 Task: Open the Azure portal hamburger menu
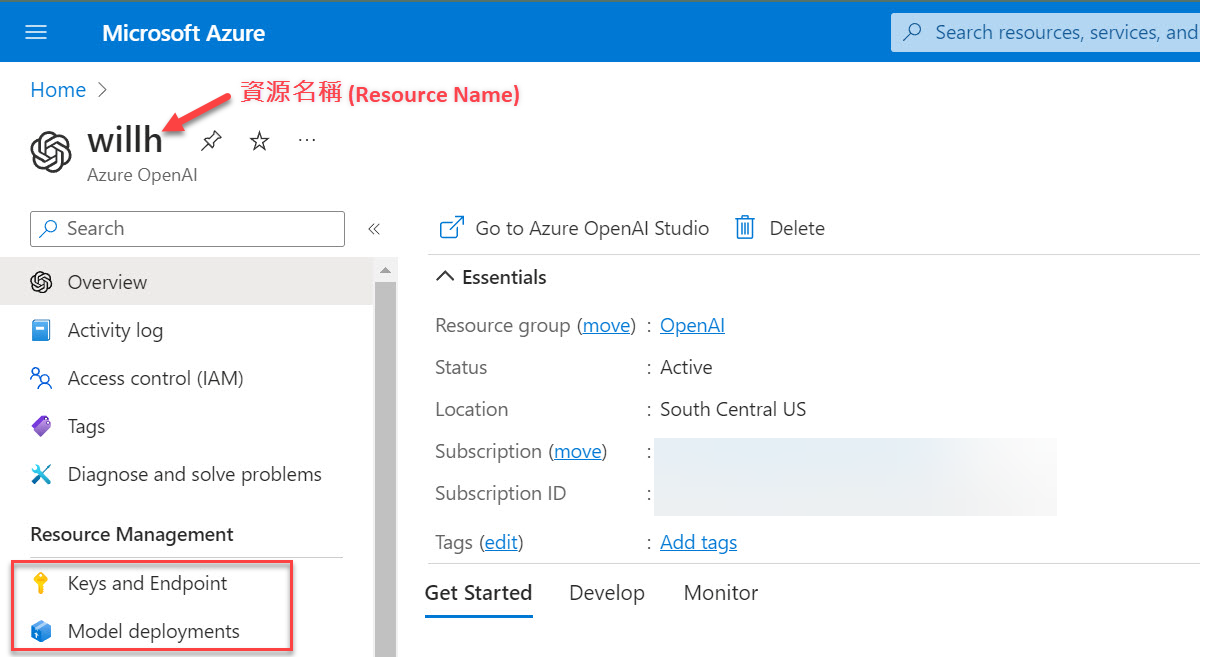click(36, 32)
